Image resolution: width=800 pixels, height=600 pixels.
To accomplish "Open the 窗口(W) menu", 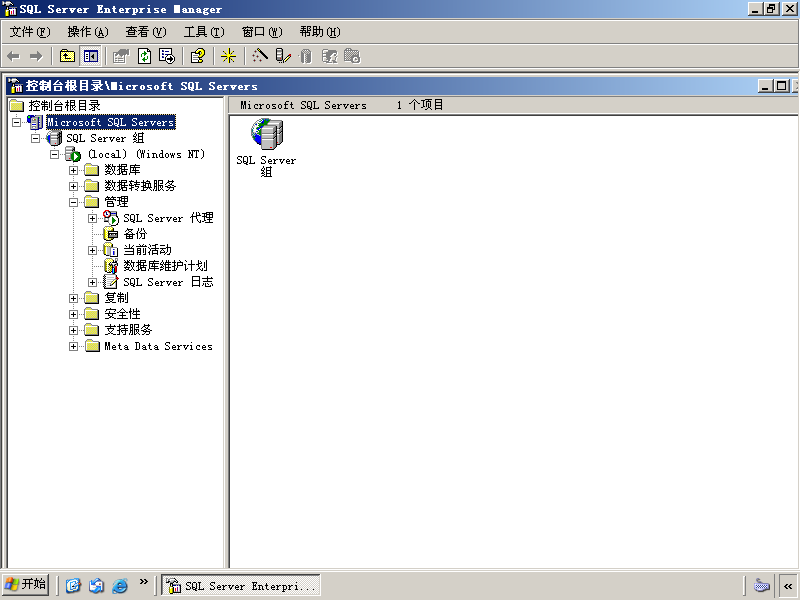I will (262, 32).
